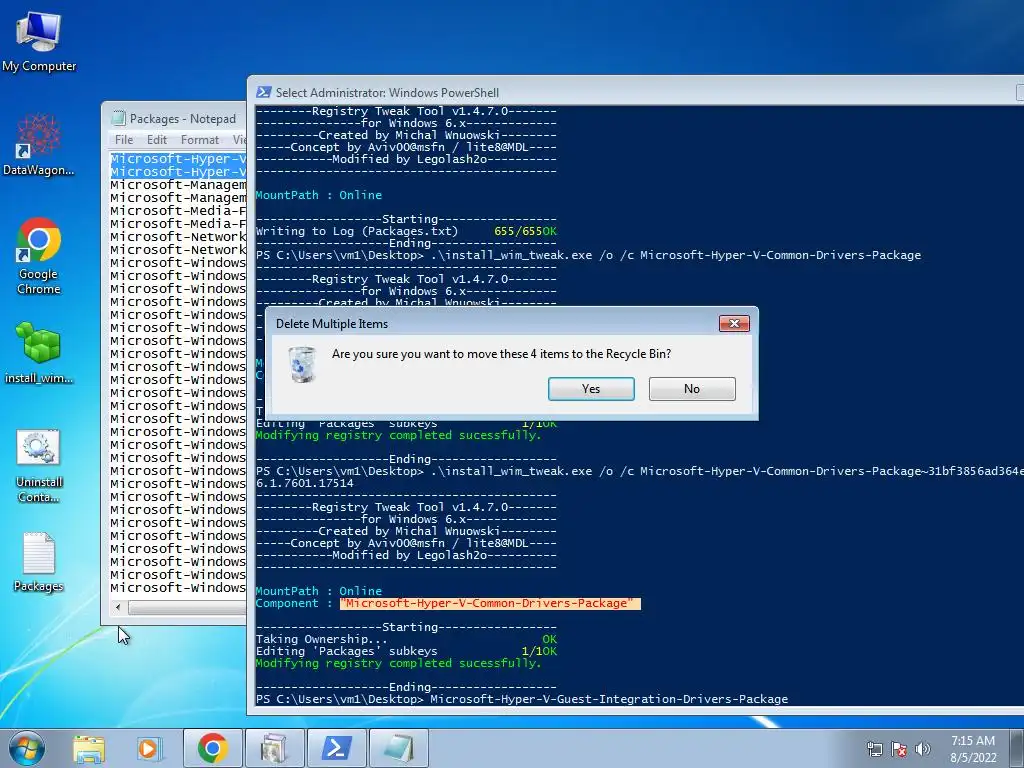Select the Packages text file icon
Image resolution: width=1024 pixels, height=768 pixels.
tap(39, 562)
